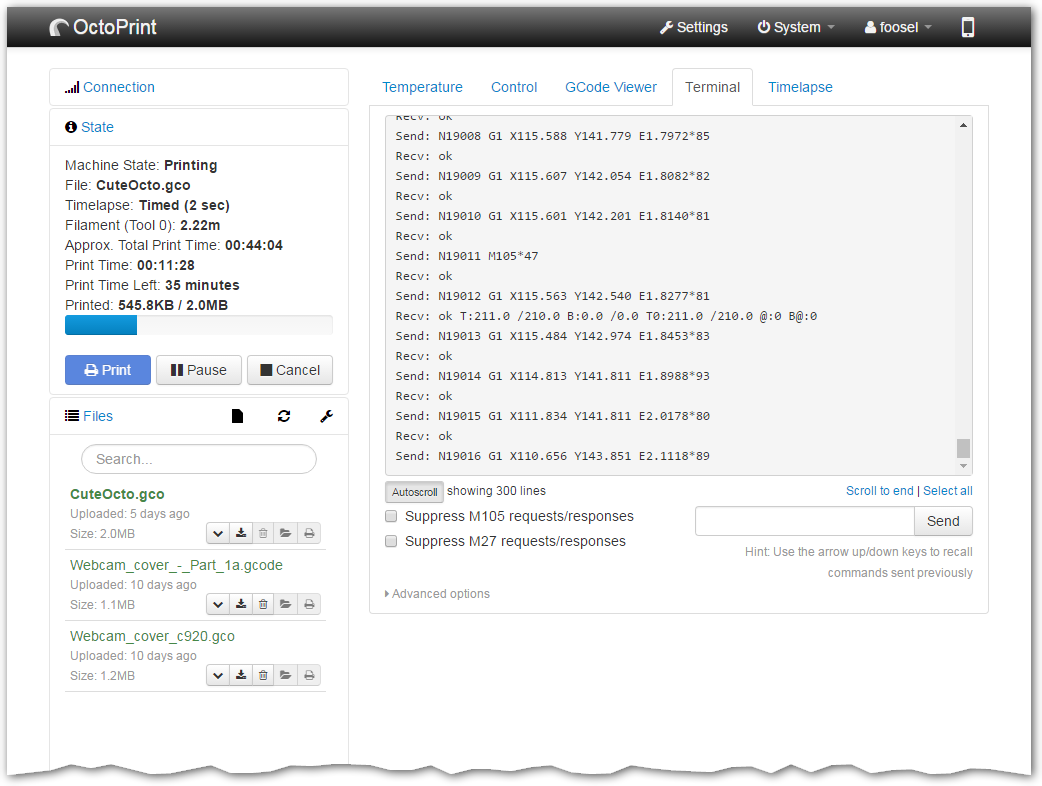The image size is (1042, 786).
Task: Switch to the GCode Viewer tab
Action: click(x=611, y=87)
